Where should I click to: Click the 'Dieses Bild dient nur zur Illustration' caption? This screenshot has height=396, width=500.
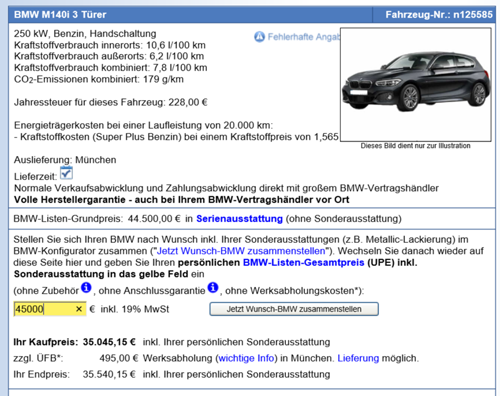point(415,146)
